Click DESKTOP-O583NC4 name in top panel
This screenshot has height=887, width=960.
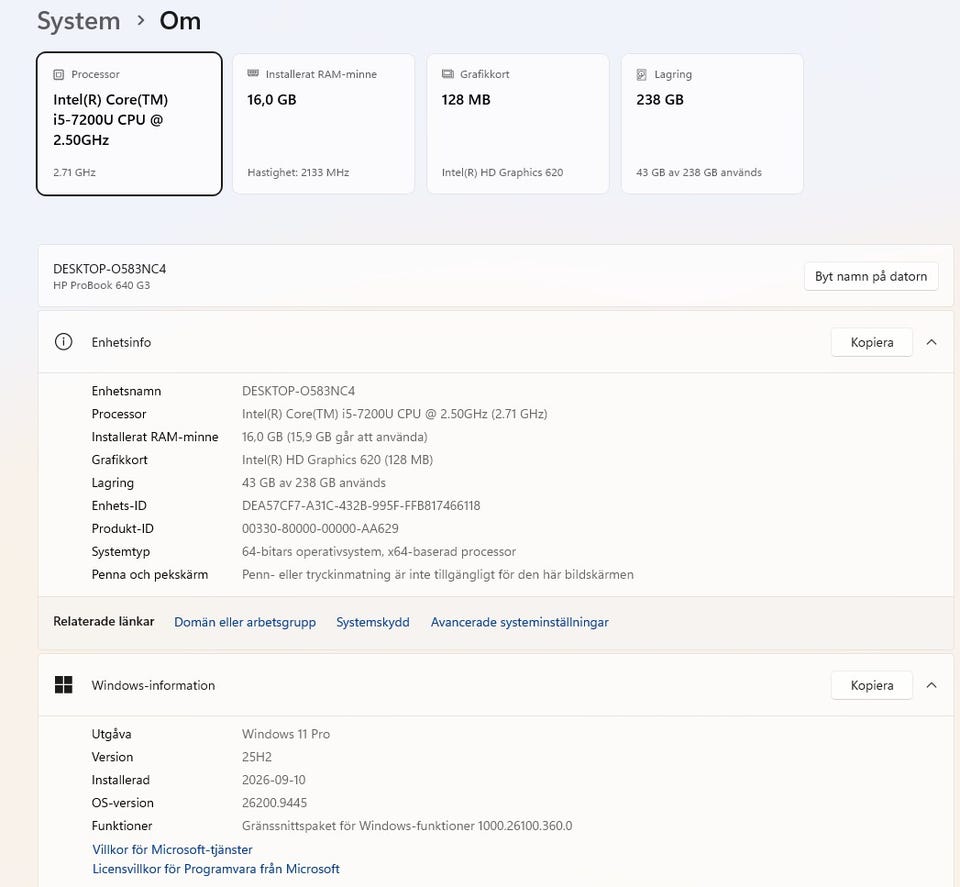110,269
